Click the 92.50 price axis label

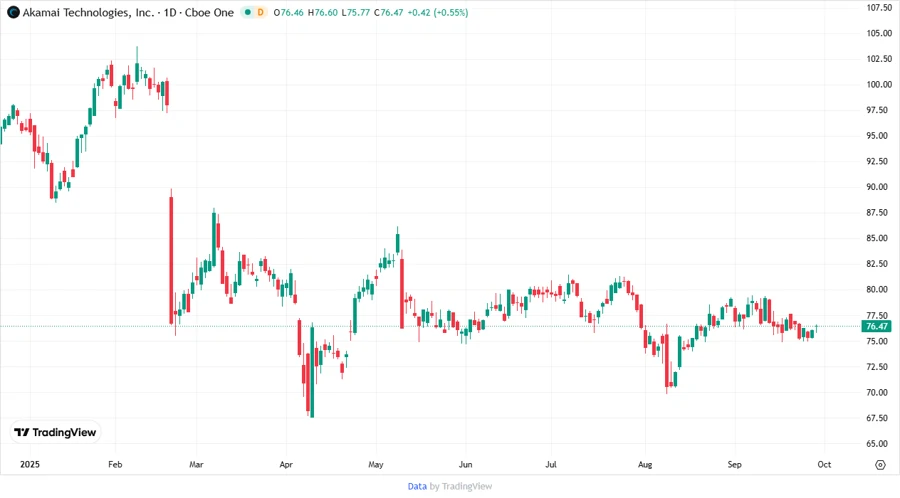pos(879,161)
